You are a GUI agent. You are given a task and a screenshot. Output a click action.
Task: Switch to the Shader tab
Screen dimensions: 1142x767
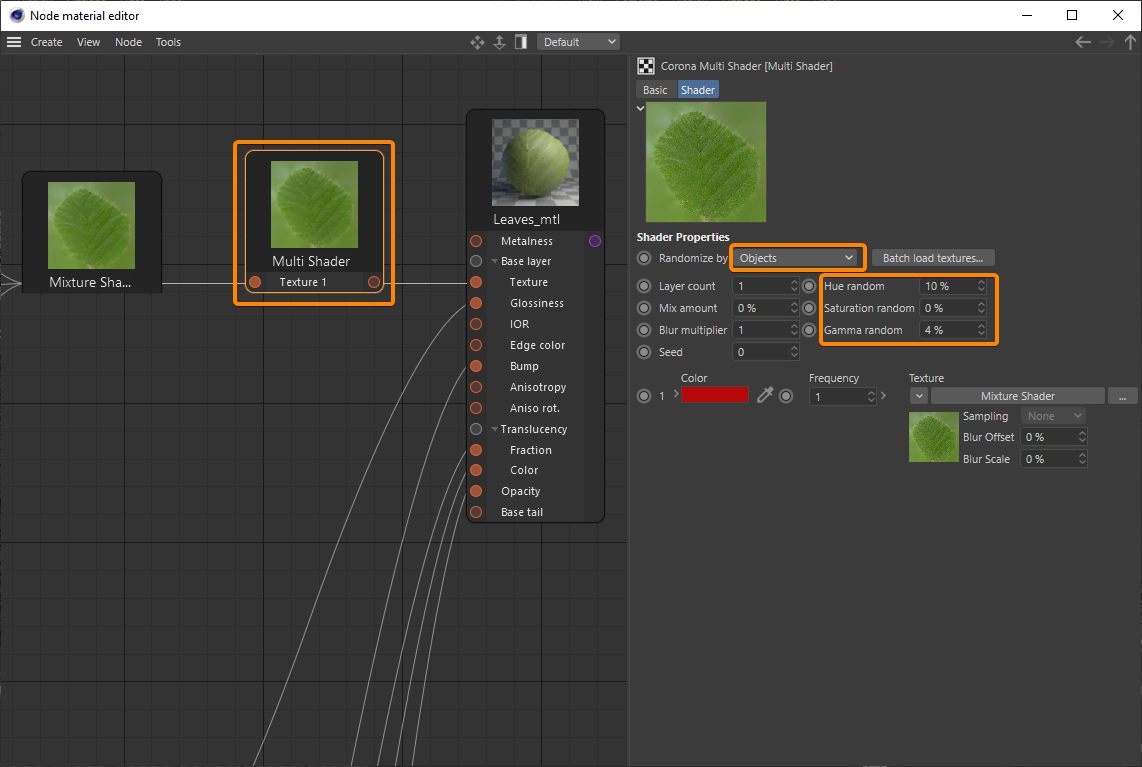pyautogui.click(x=698, y=90)
